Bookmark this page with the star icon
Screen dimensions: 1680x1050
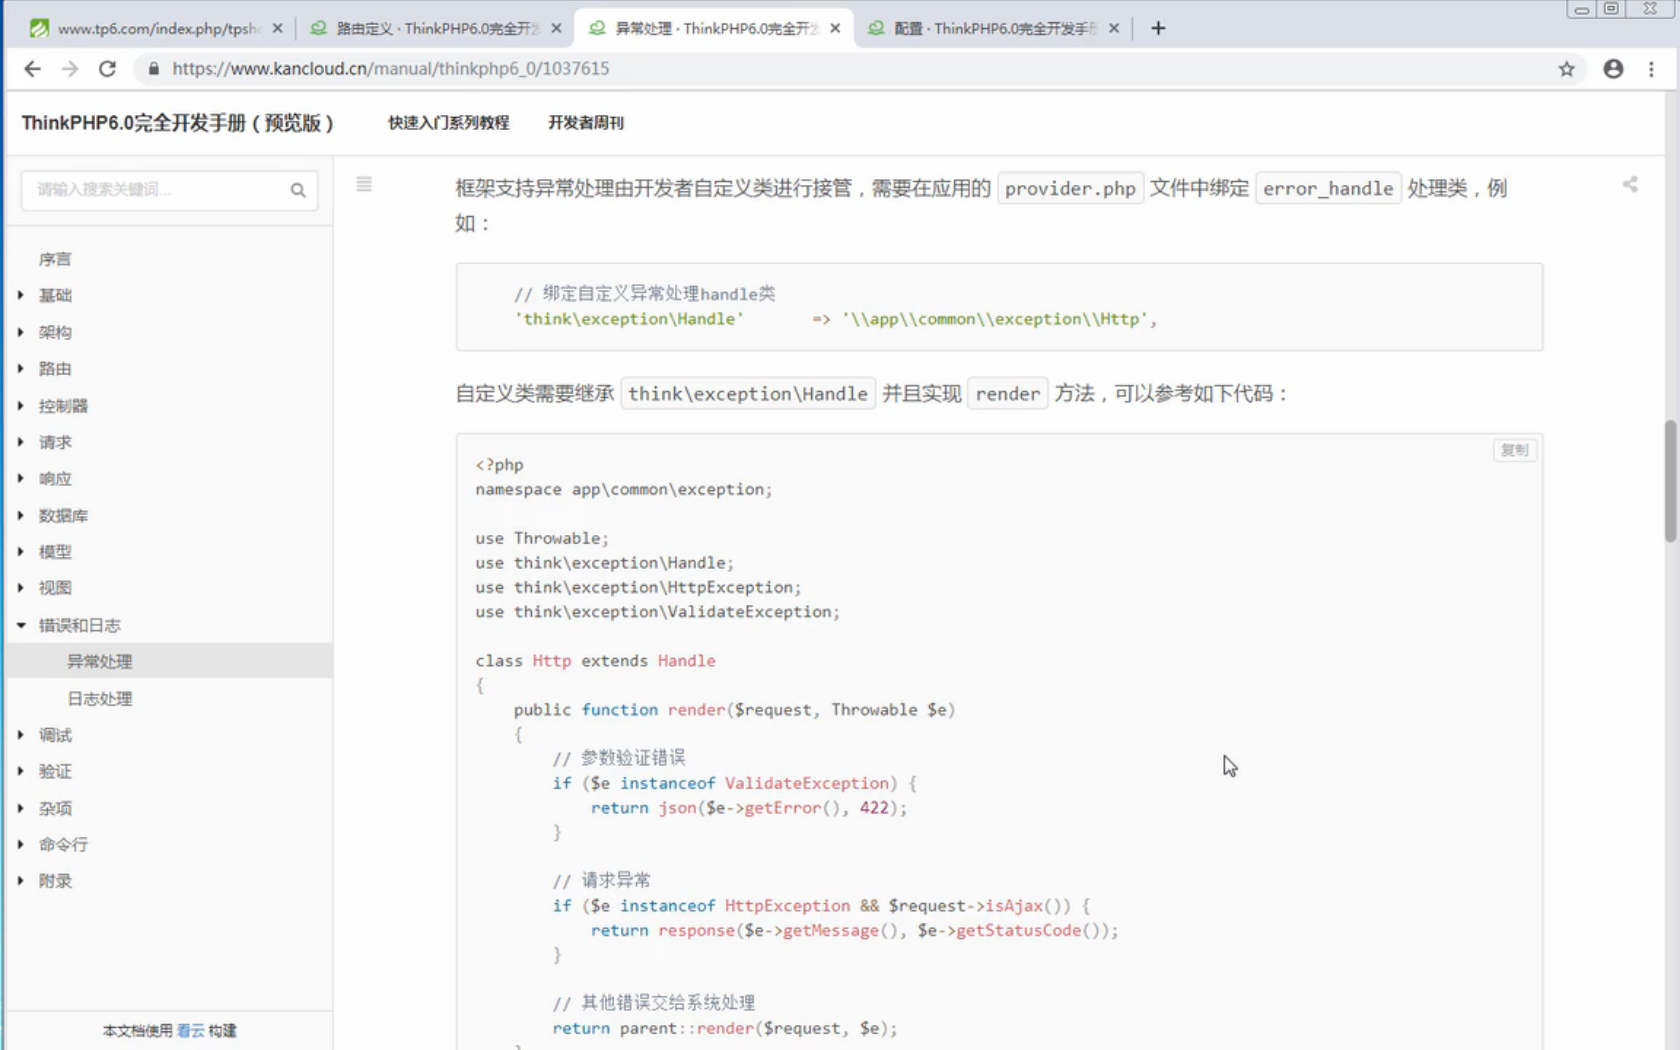(1566, 69)
